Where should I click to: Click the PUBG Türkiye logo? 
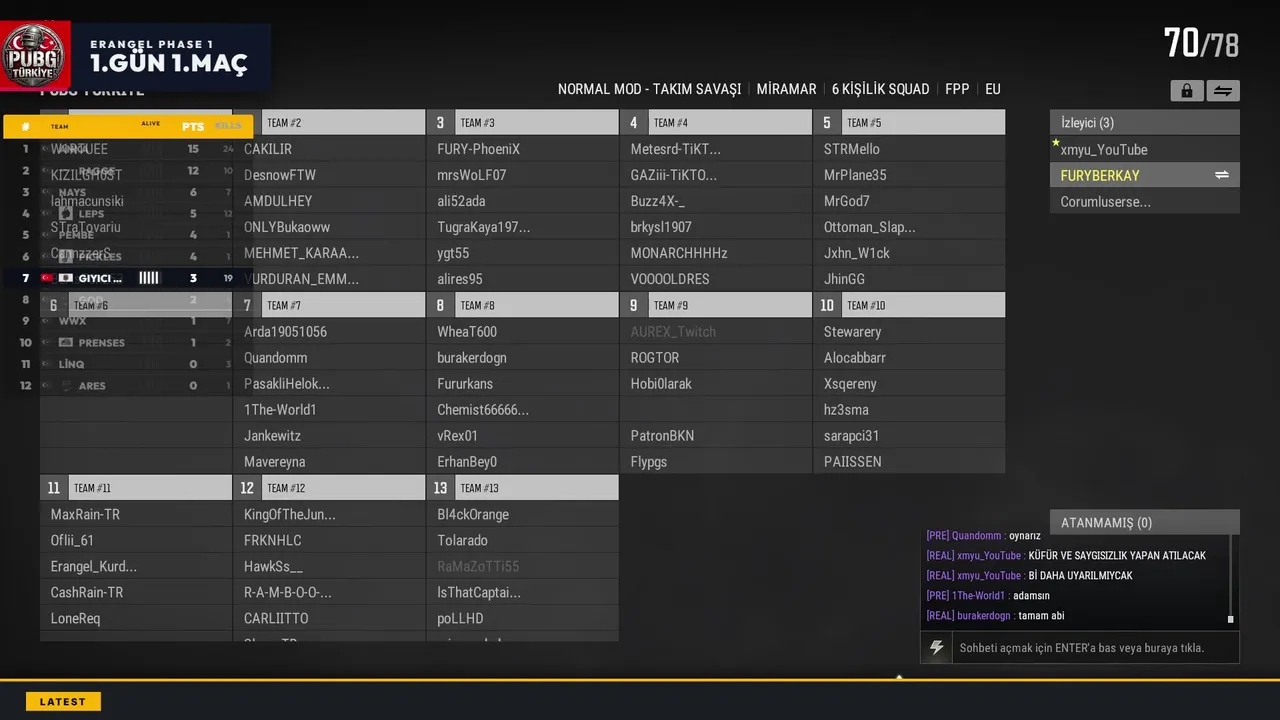[36, 57]
